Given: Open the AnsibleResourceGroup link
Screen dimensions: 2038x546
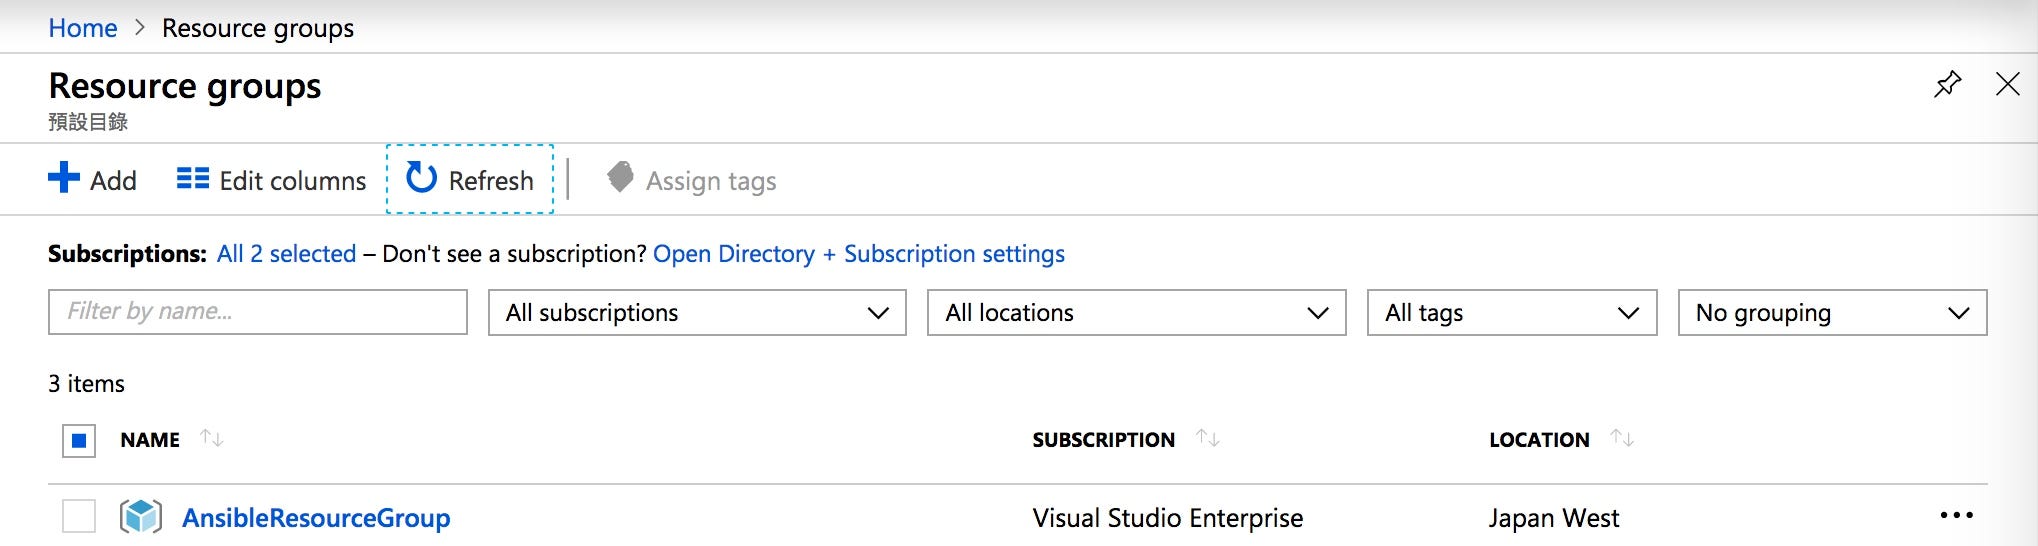Looking at the screenshot, I should [316, 518].
